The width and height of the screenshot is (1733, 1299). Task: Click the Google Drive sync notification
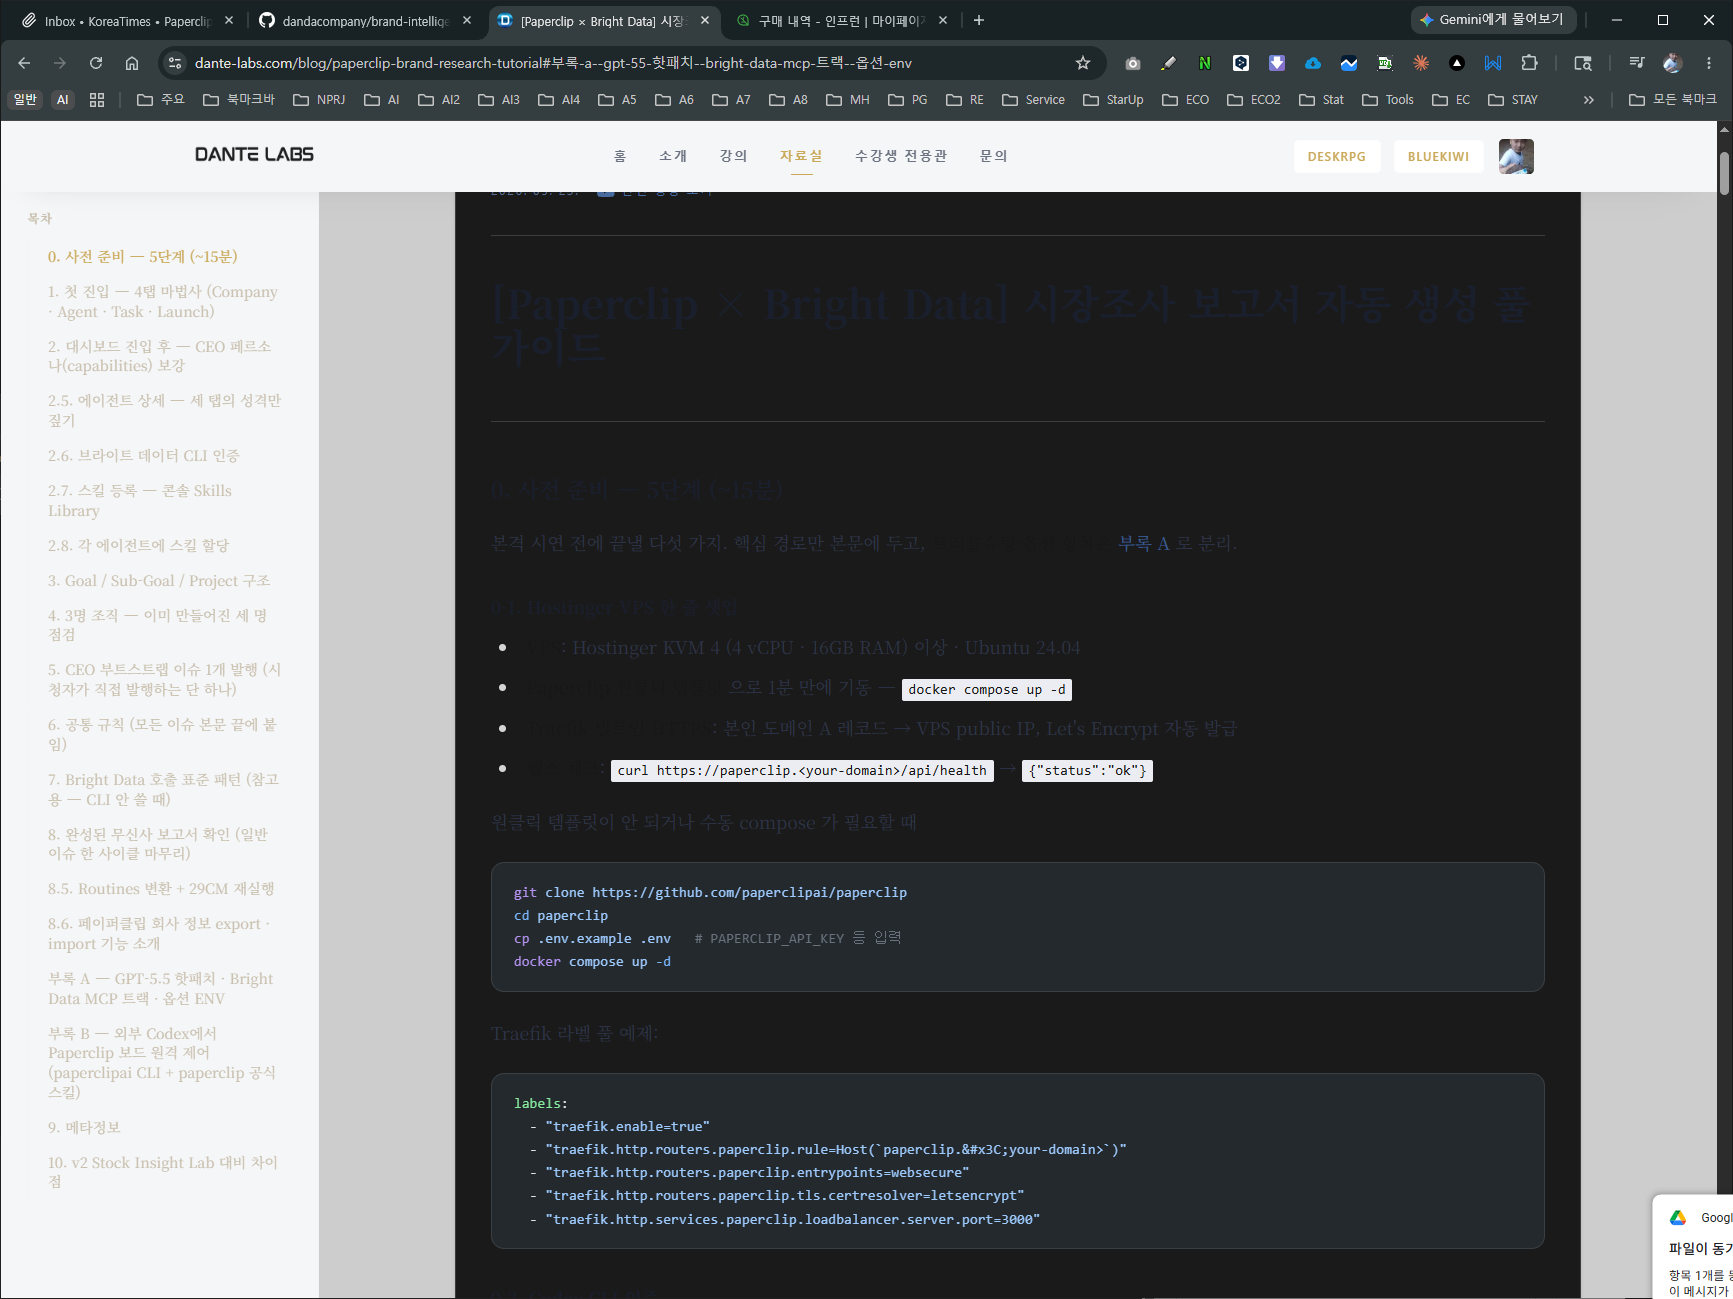coord(1693,1247)
